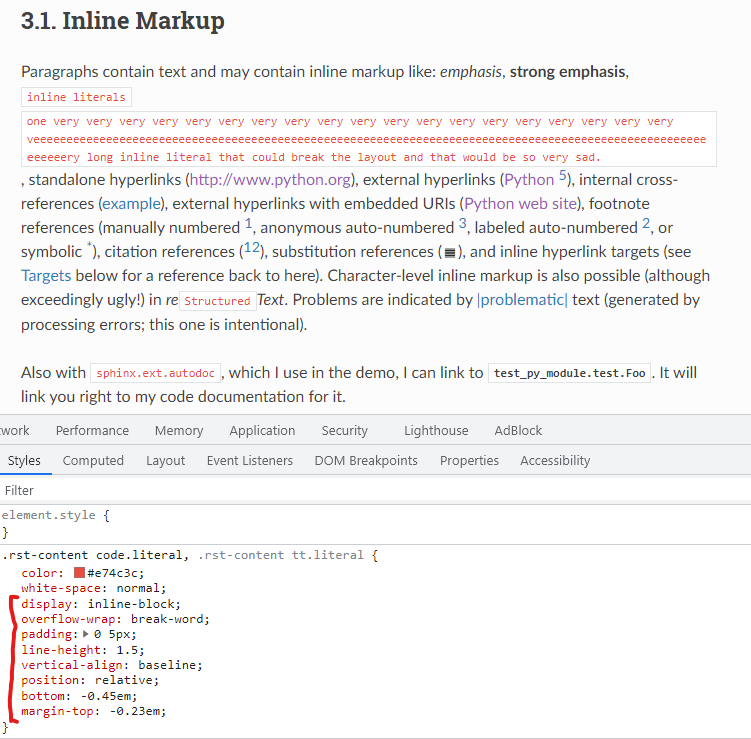Open the Lighthouse tab
Image resolution: width=751 pixels, height=739 pixels.
pos(436,431)
